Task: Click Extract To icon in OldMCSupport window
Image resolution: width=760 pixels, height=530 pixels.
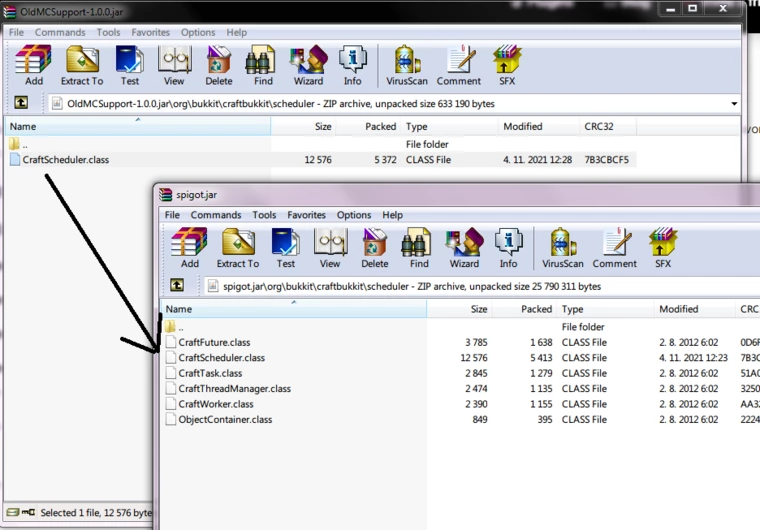Action: (x=82, y=65)
